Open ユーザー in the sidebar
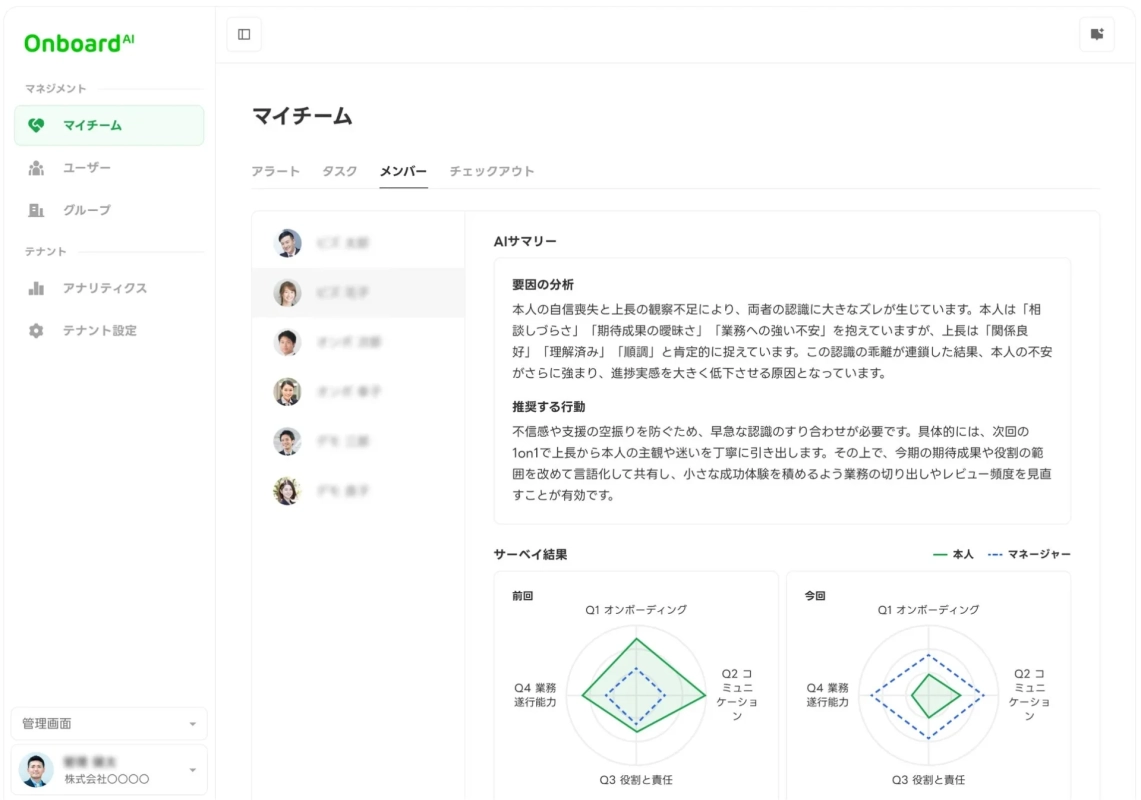 109,168
